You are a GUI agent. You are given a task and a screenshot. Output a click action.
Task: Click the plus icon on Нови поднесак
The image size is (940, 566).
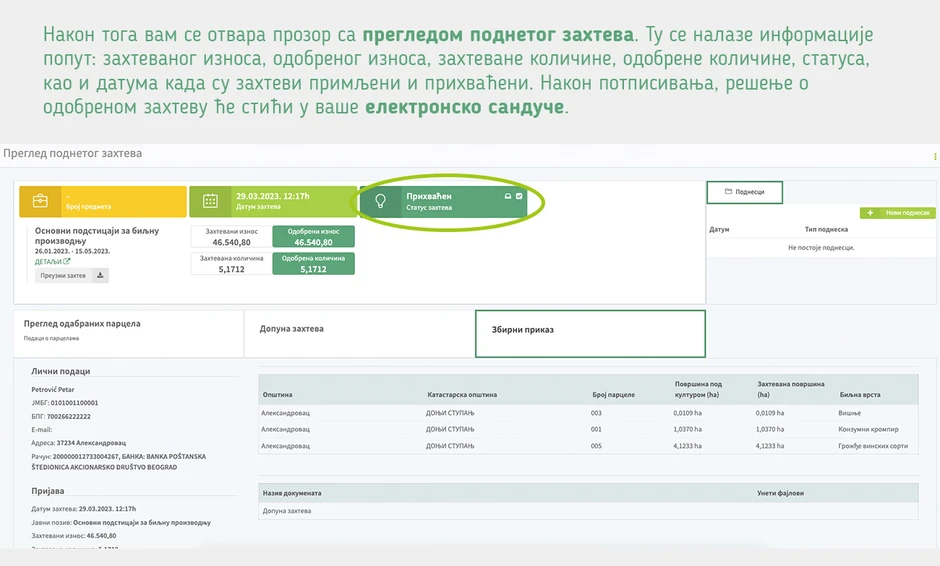(x=870, y=213)
